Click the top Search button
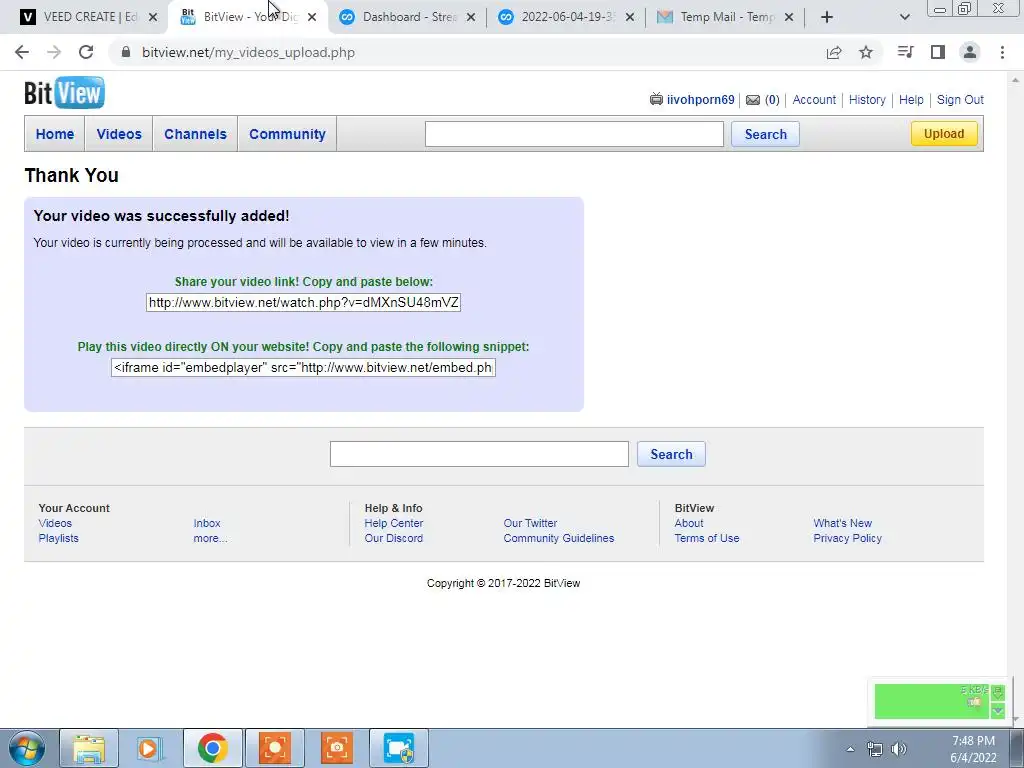The height and width of the screenshot is (768, 1024). pyautogui.click(x=765, y=134)
